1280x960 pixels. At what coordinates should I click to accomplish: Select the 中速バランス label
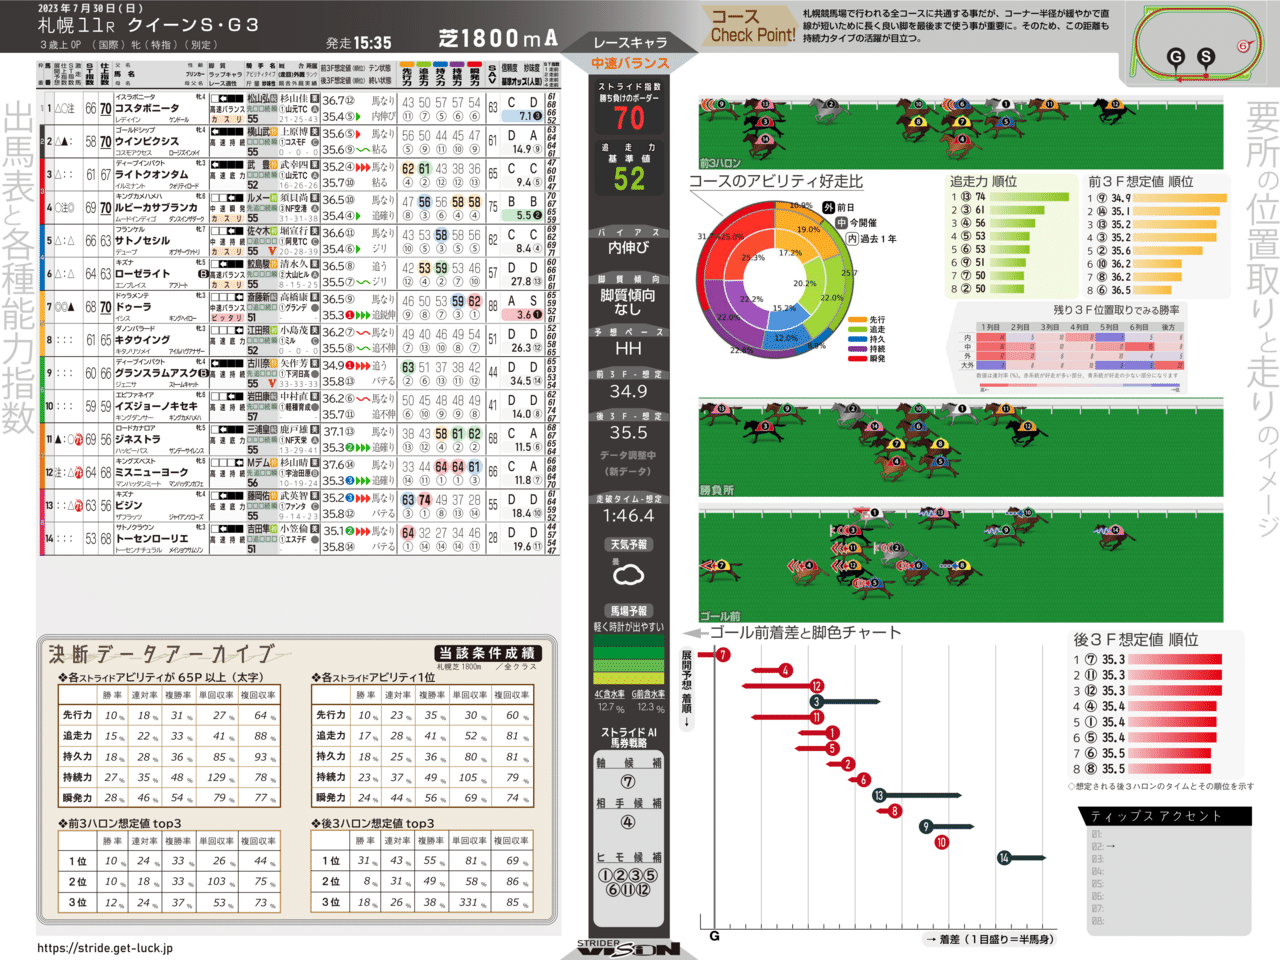tap(629, 63)
